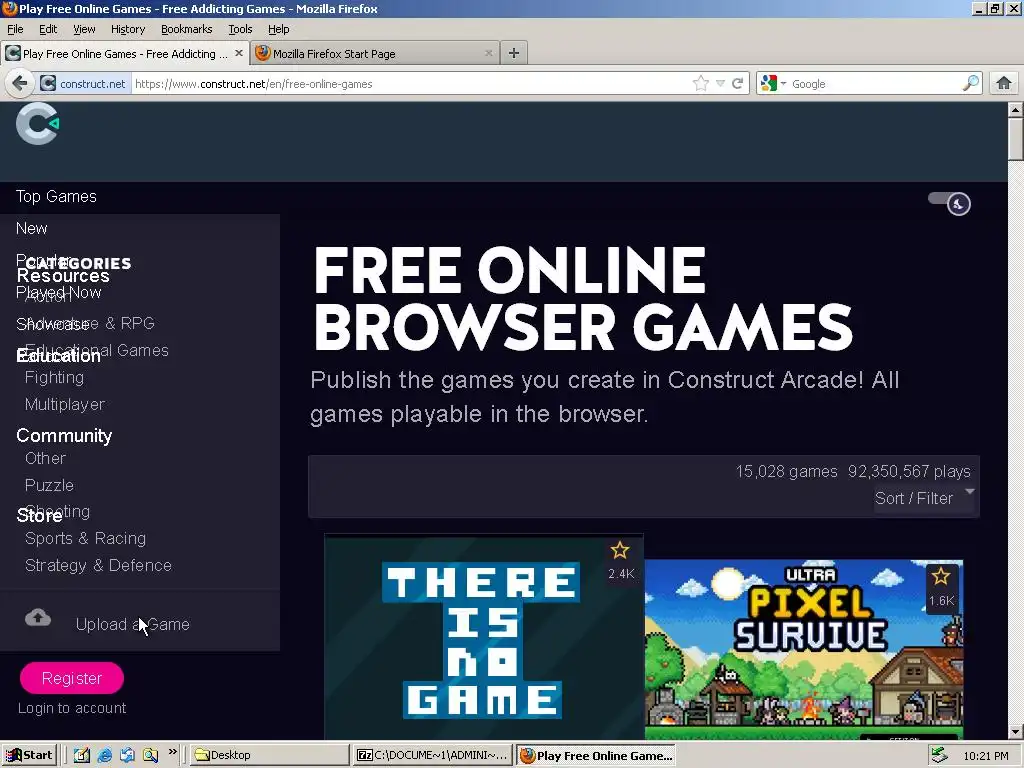Open the Fighting category
The width and height of the screenshot is (1024, 768).
pyautogui.click(x=54, y=377)
